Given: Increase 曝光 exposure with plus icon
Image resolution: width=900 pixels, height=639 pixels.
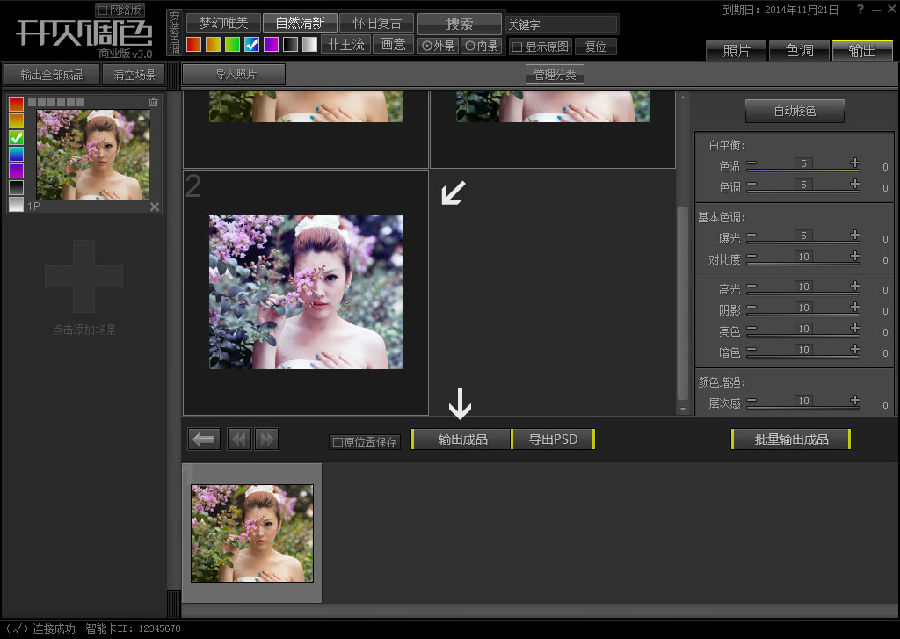Looking at the screenshot, I should tap(855, 236).
